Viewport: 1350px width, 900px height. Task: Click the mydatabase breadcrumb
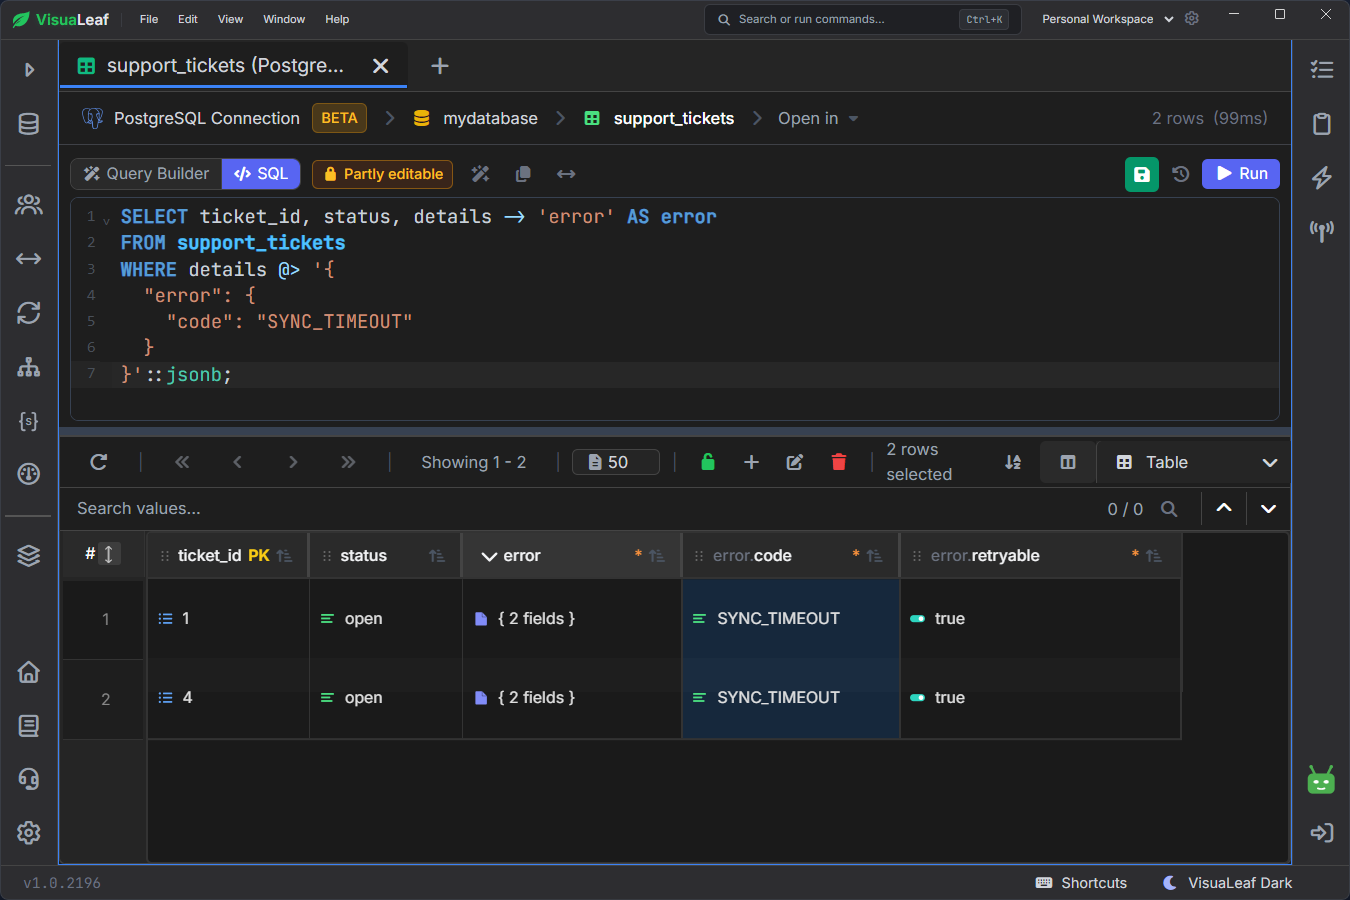(475, 118)
